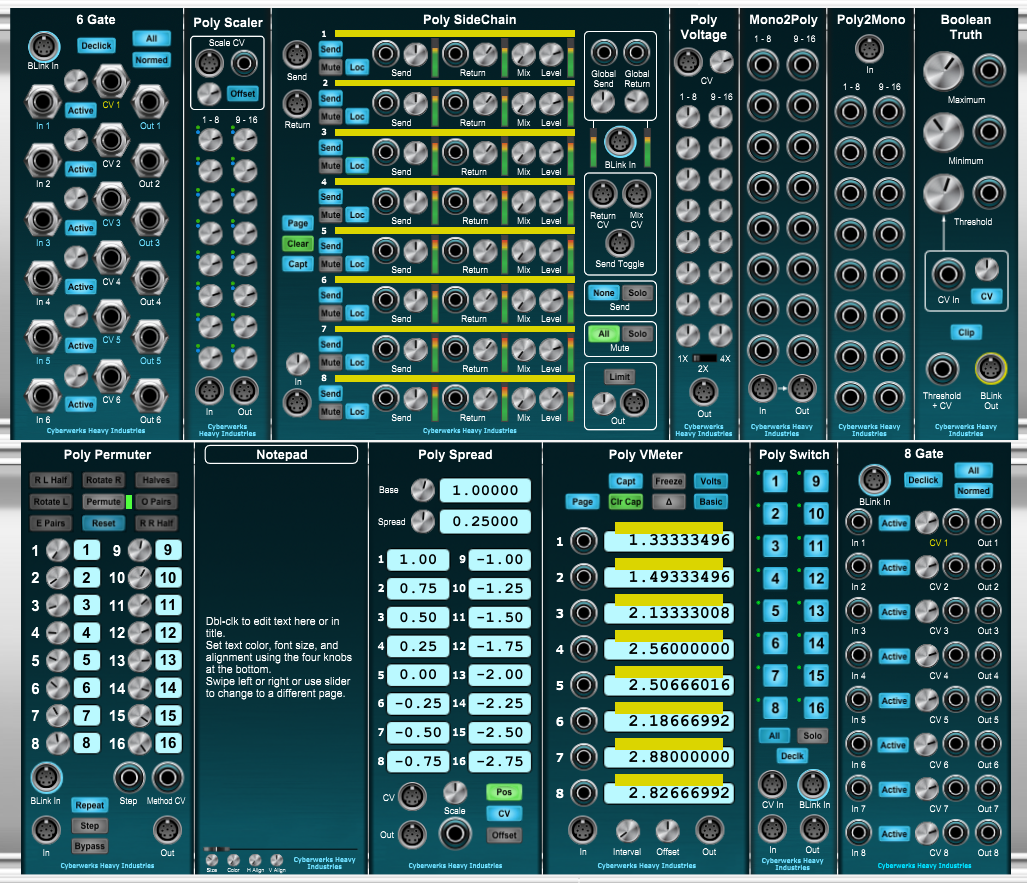
Task: Click the Capt button on Poly SideChain
Action: [x=297, y=264]
